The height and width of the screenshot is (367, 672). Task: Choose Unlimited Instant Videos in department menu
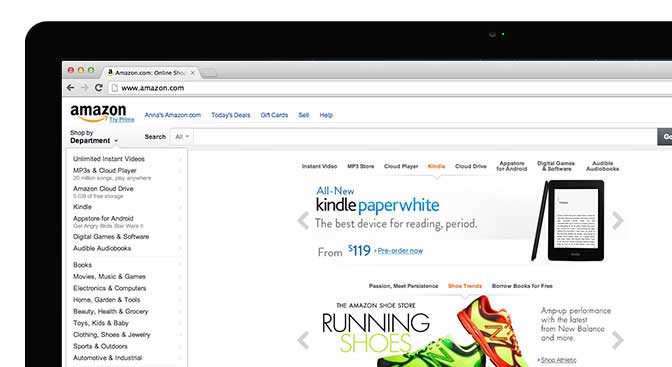[x=109, y=159]
